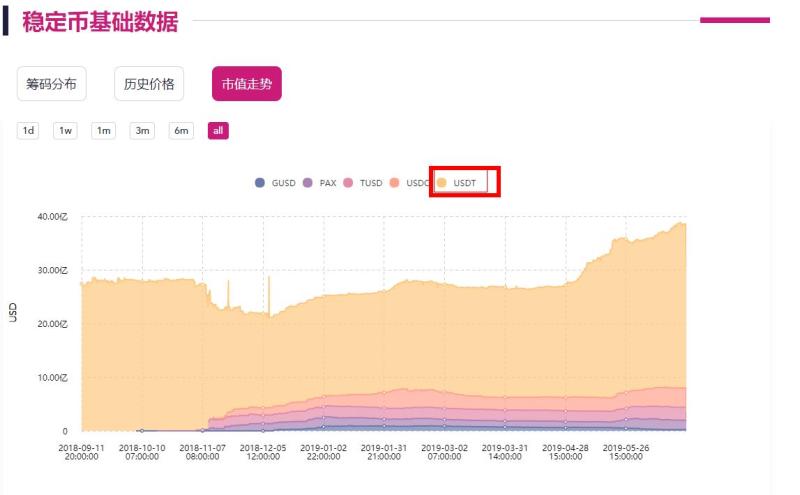The image size is (800, 495).
Task: Click the 2018-11-07 08:00:00 date label
Action: click(x=203, y=452)
